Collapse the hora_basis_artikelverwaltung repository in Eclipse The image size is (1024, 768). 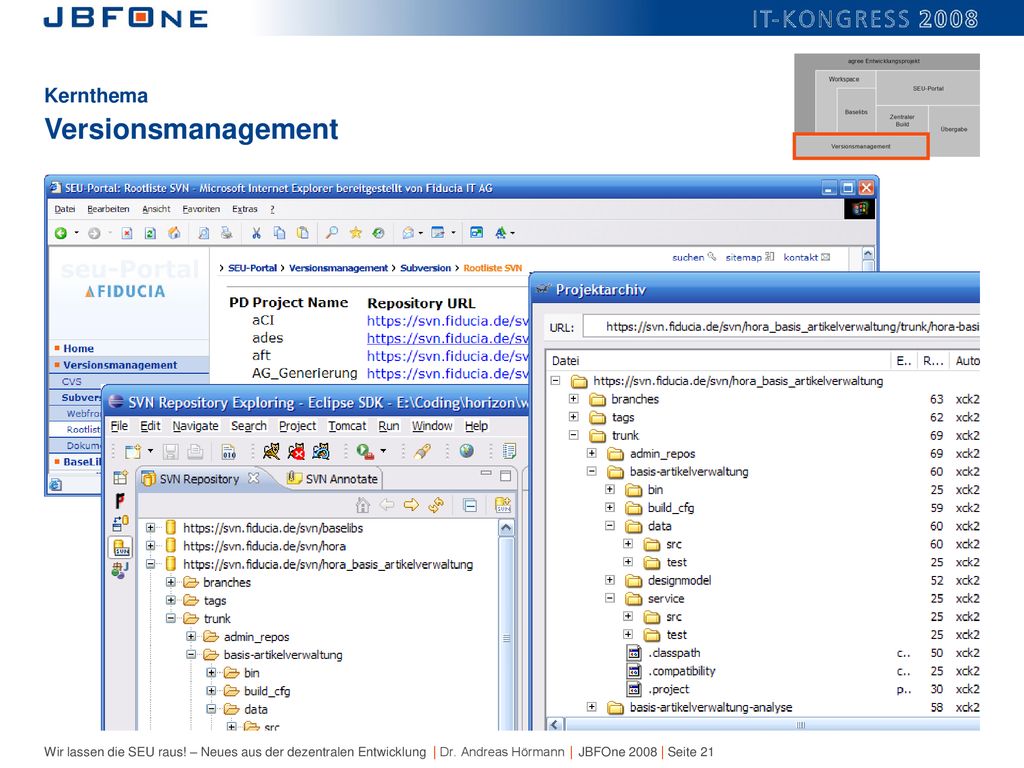(x=151, y=564)
